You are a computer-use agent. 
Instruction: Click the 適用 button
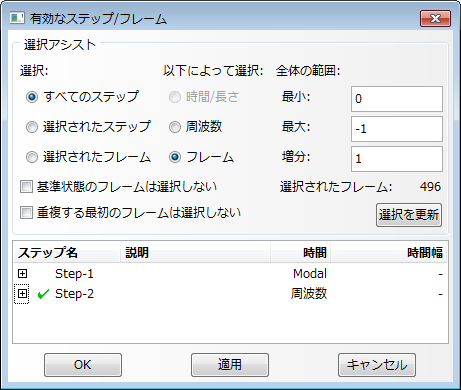pyautogui.click(x=230, y=365)
